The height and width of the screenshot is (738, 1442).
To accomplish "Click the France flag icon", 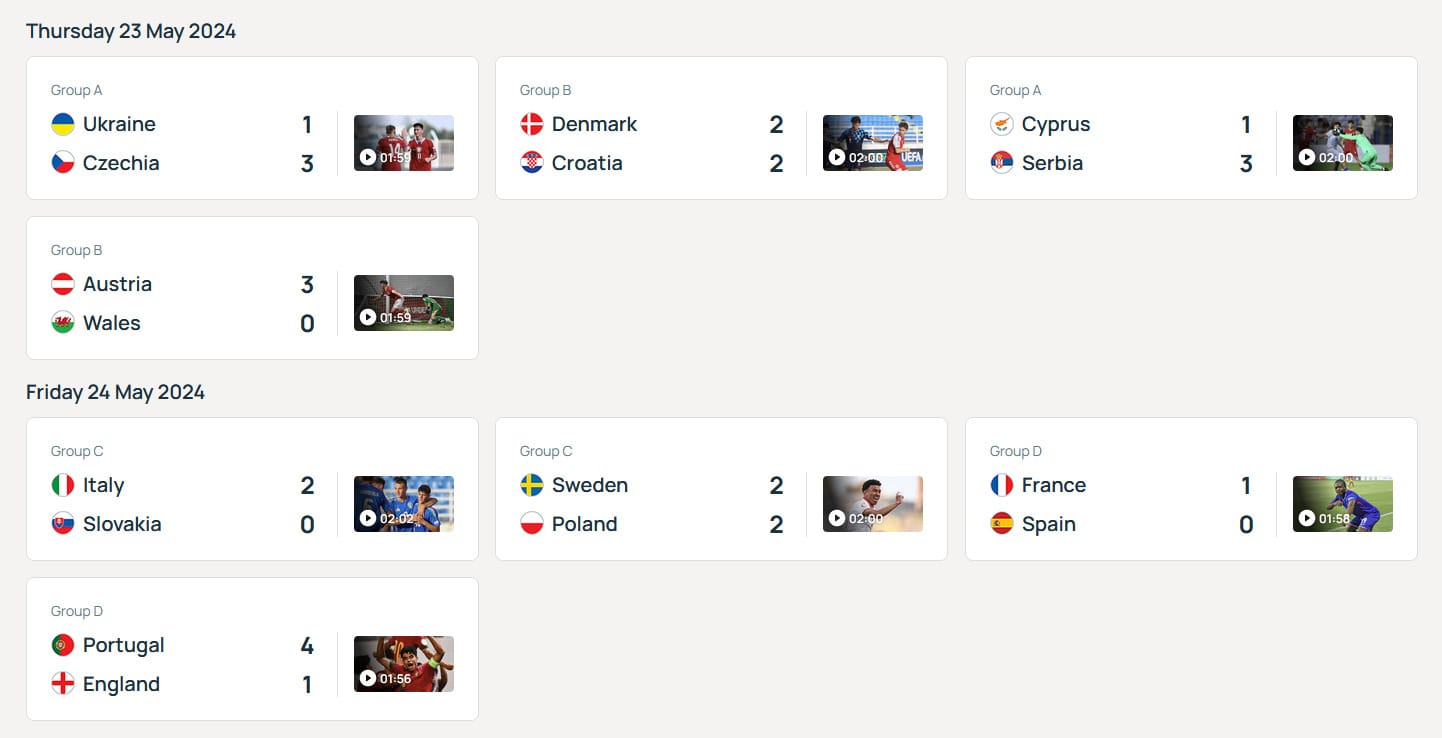I will [1001, 485].
